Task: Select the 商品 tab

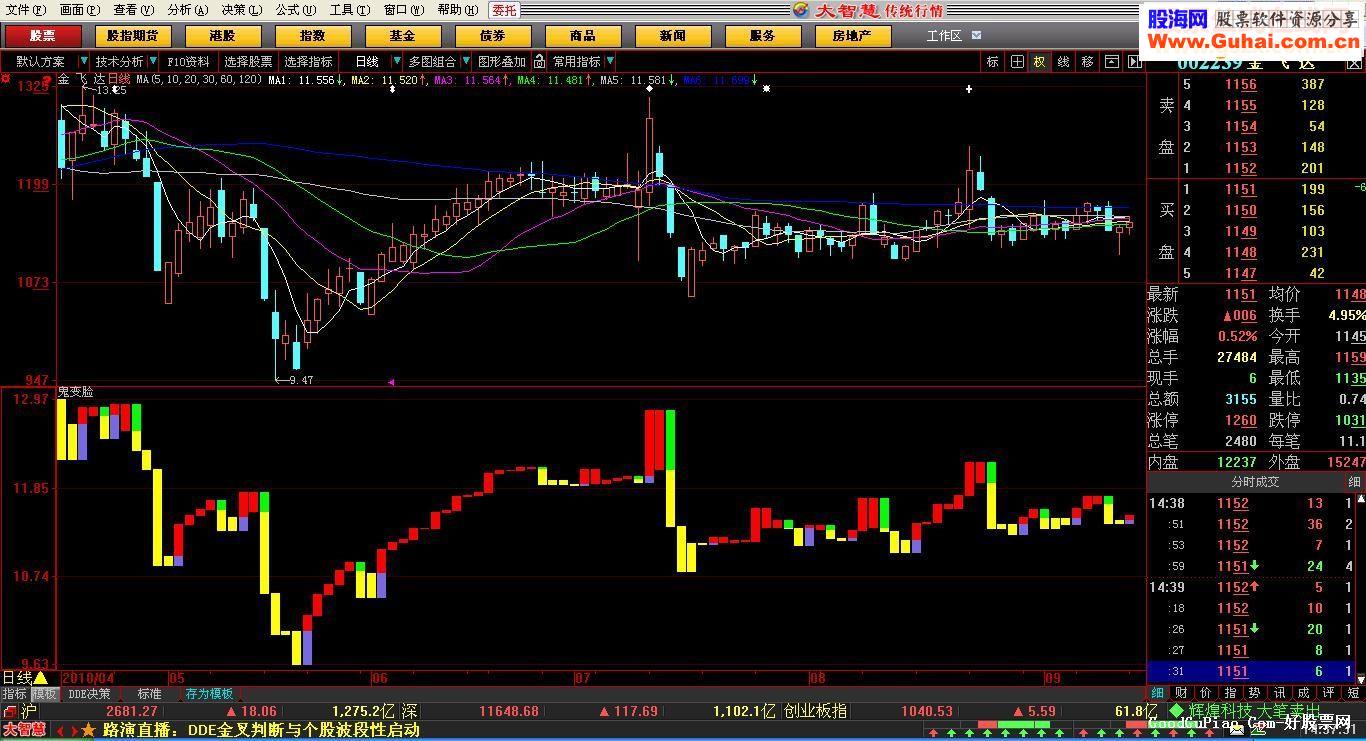Action: click(x=583, y=35)
